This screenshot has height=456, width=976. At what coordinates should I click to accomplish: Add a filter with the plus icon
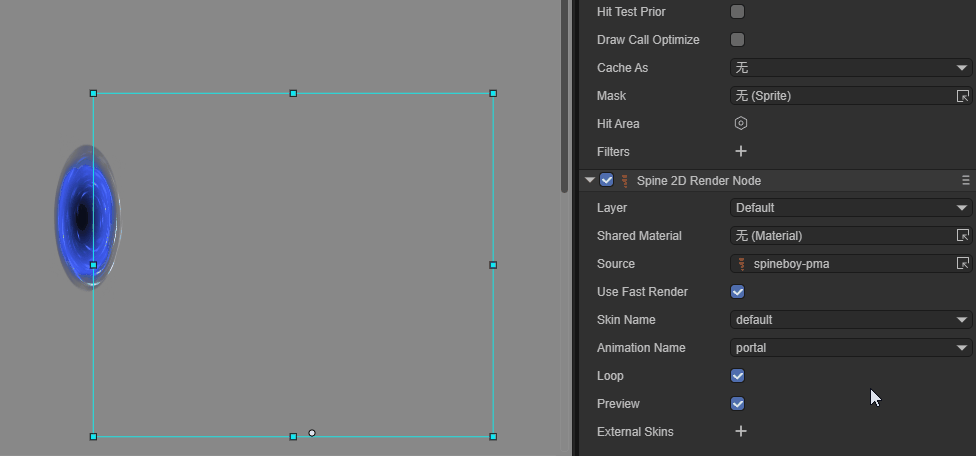pos(741,151)
